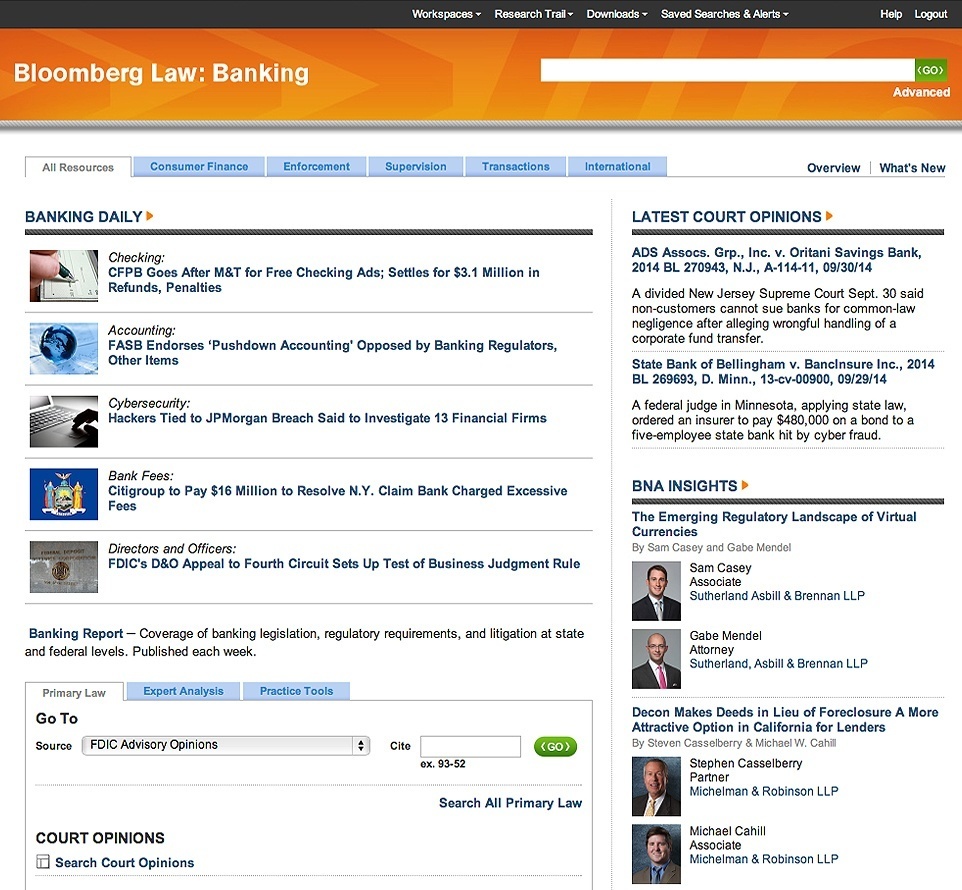This screenshot has width=962, height=890.
Task: Click the orange arrow beside BNA Insights
Action: pyautogui.click(x=745, y=485)
